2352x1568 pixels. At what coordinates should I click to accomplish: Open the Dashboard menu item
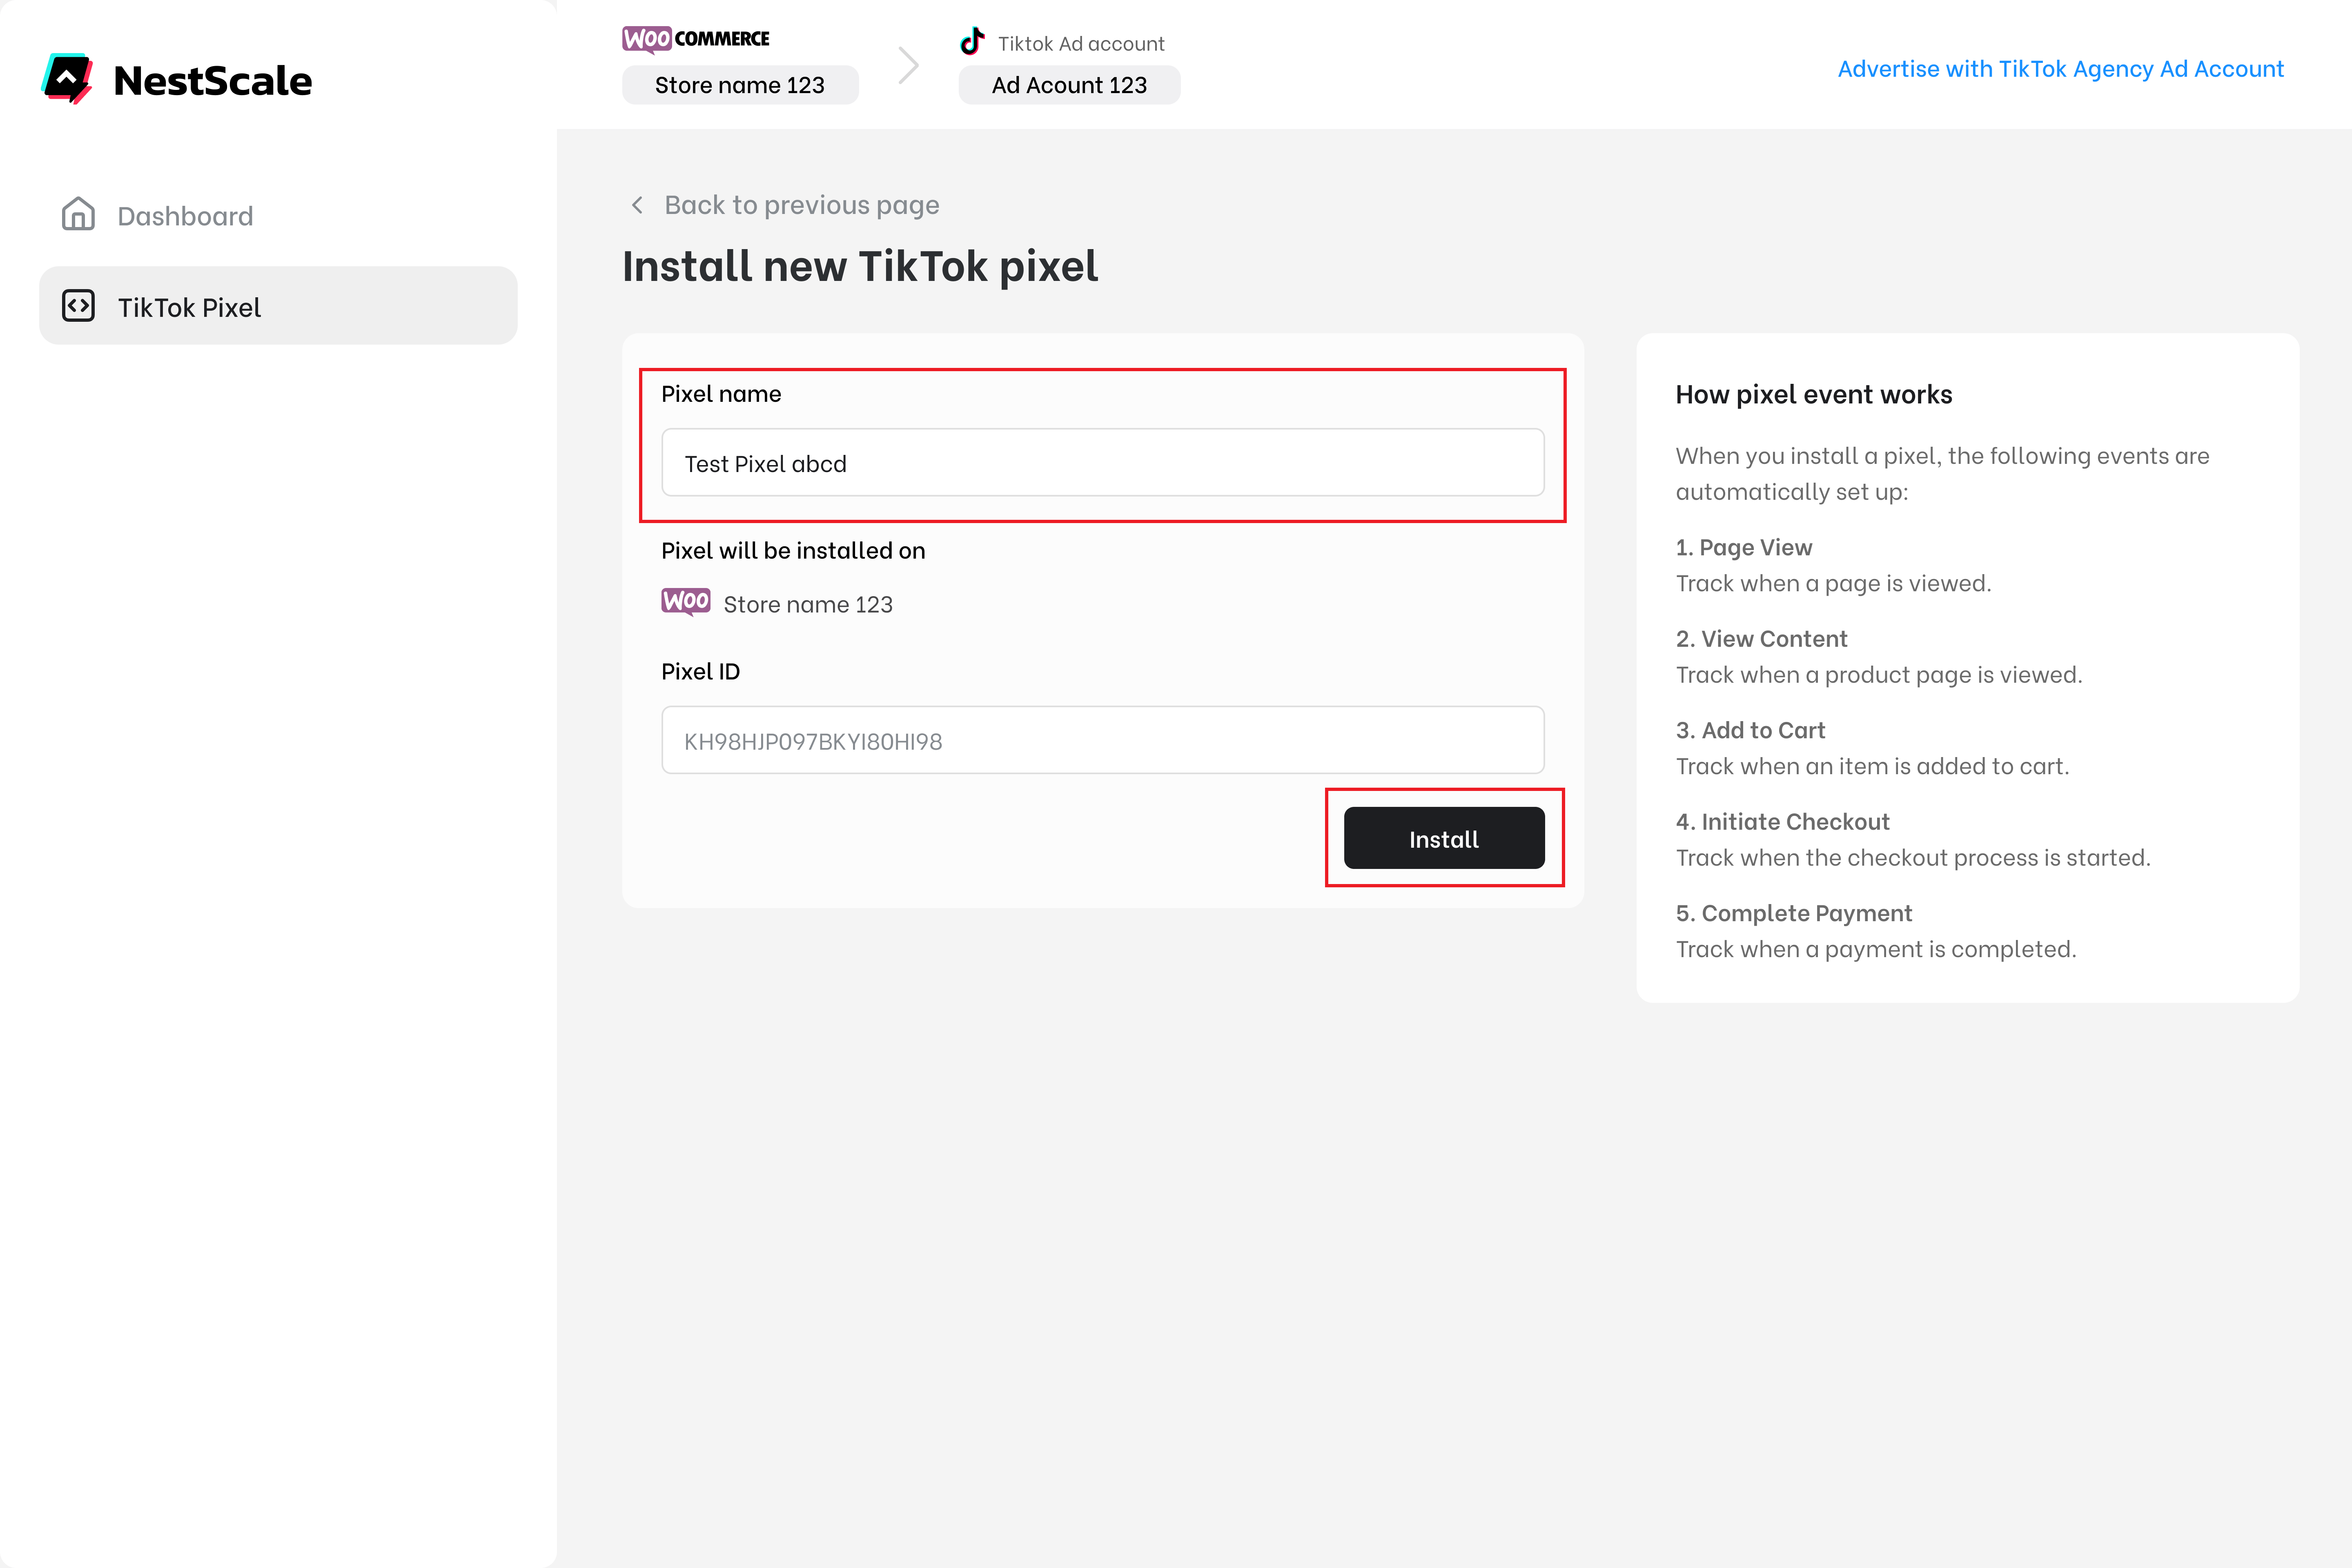278,215
